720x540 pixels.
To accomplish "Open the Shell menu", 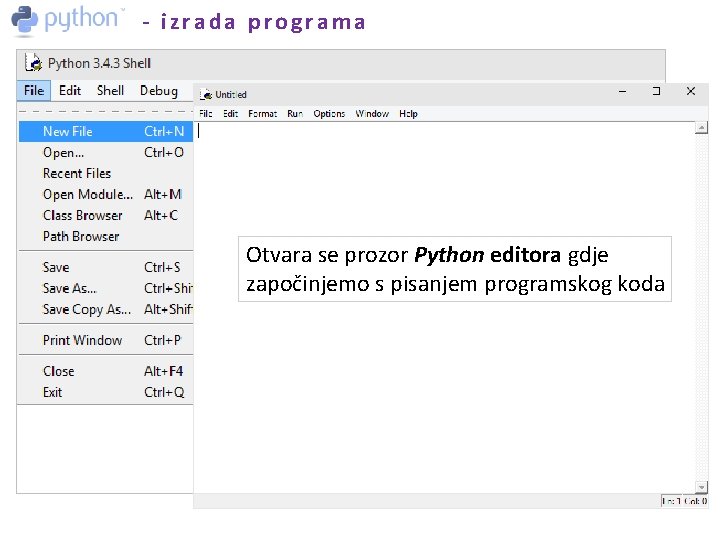I will 110,90.
